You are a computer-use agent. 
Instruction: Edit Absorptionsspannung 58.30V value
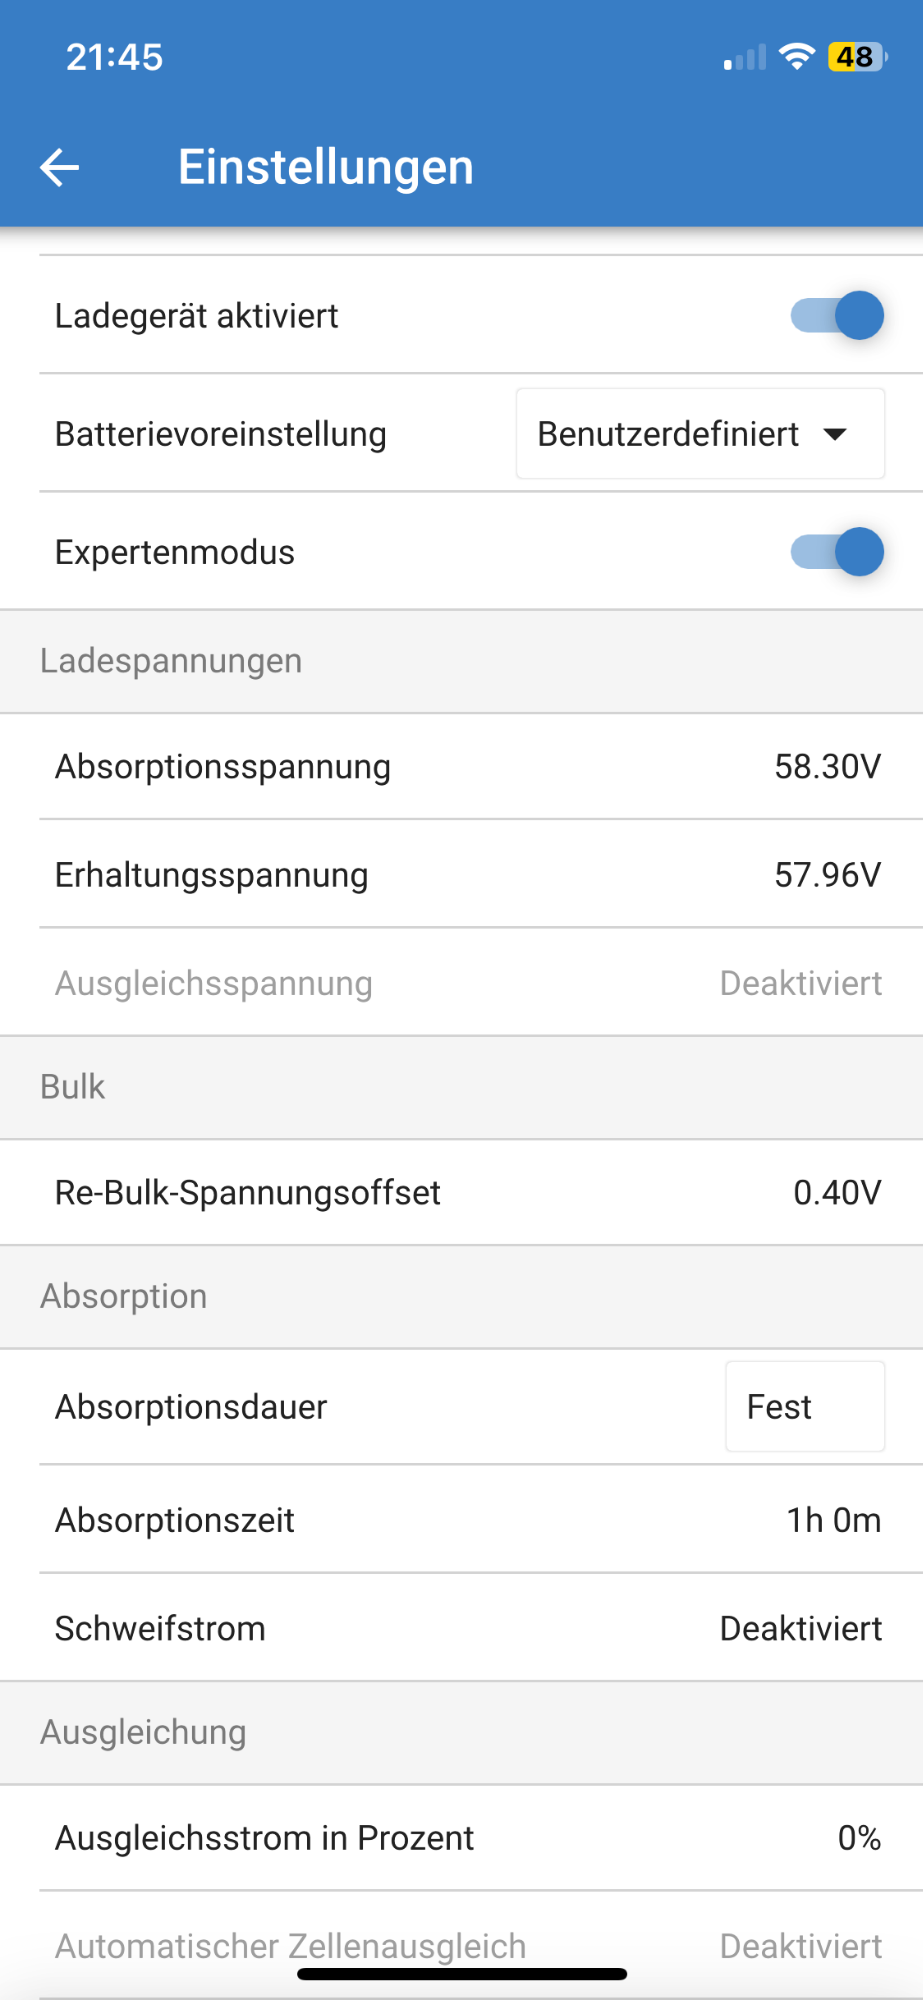pyautogui.click(x=827, y=767)
